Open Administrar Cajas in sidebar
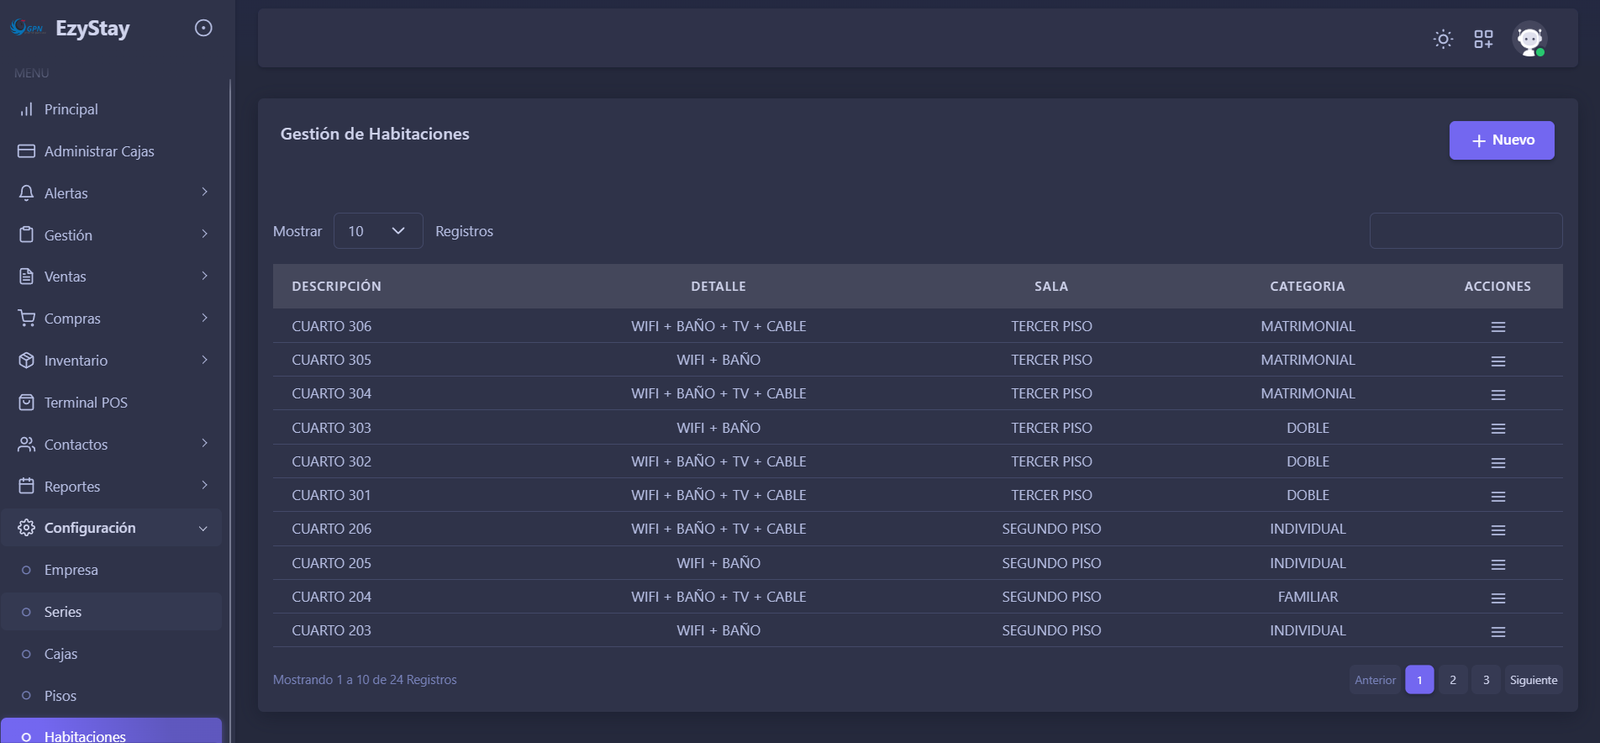Viewport: 1600px width, 743px height. 99,151
